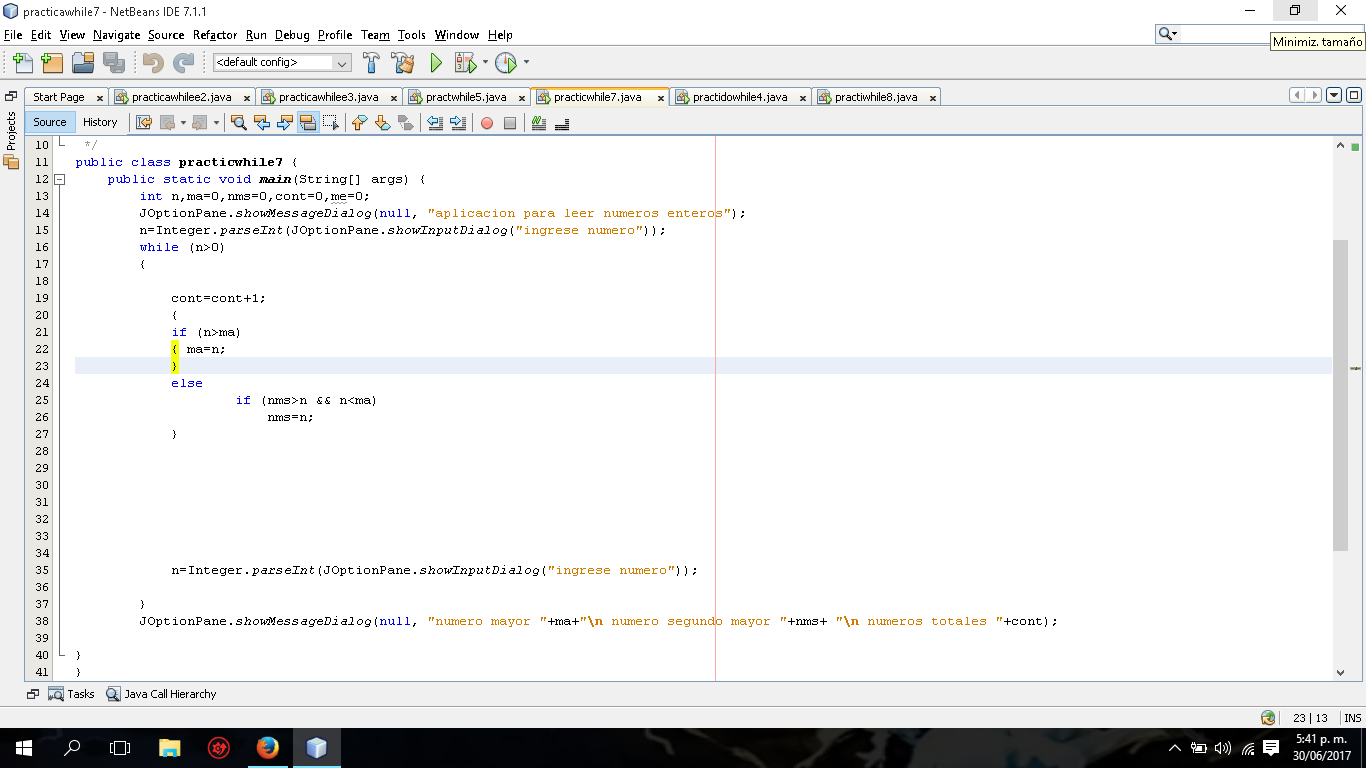Expand the Profile Project dropdown arrow
Image resolution: width=1366 pixels, height=768 pixels.
tap(526, 63)
